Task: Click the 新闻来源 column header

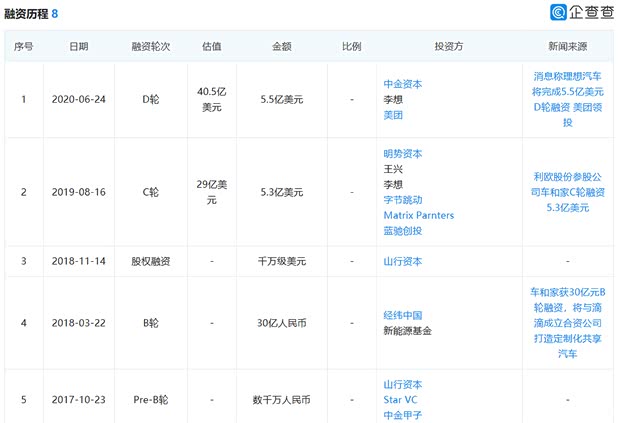Action: coord(568,47)
